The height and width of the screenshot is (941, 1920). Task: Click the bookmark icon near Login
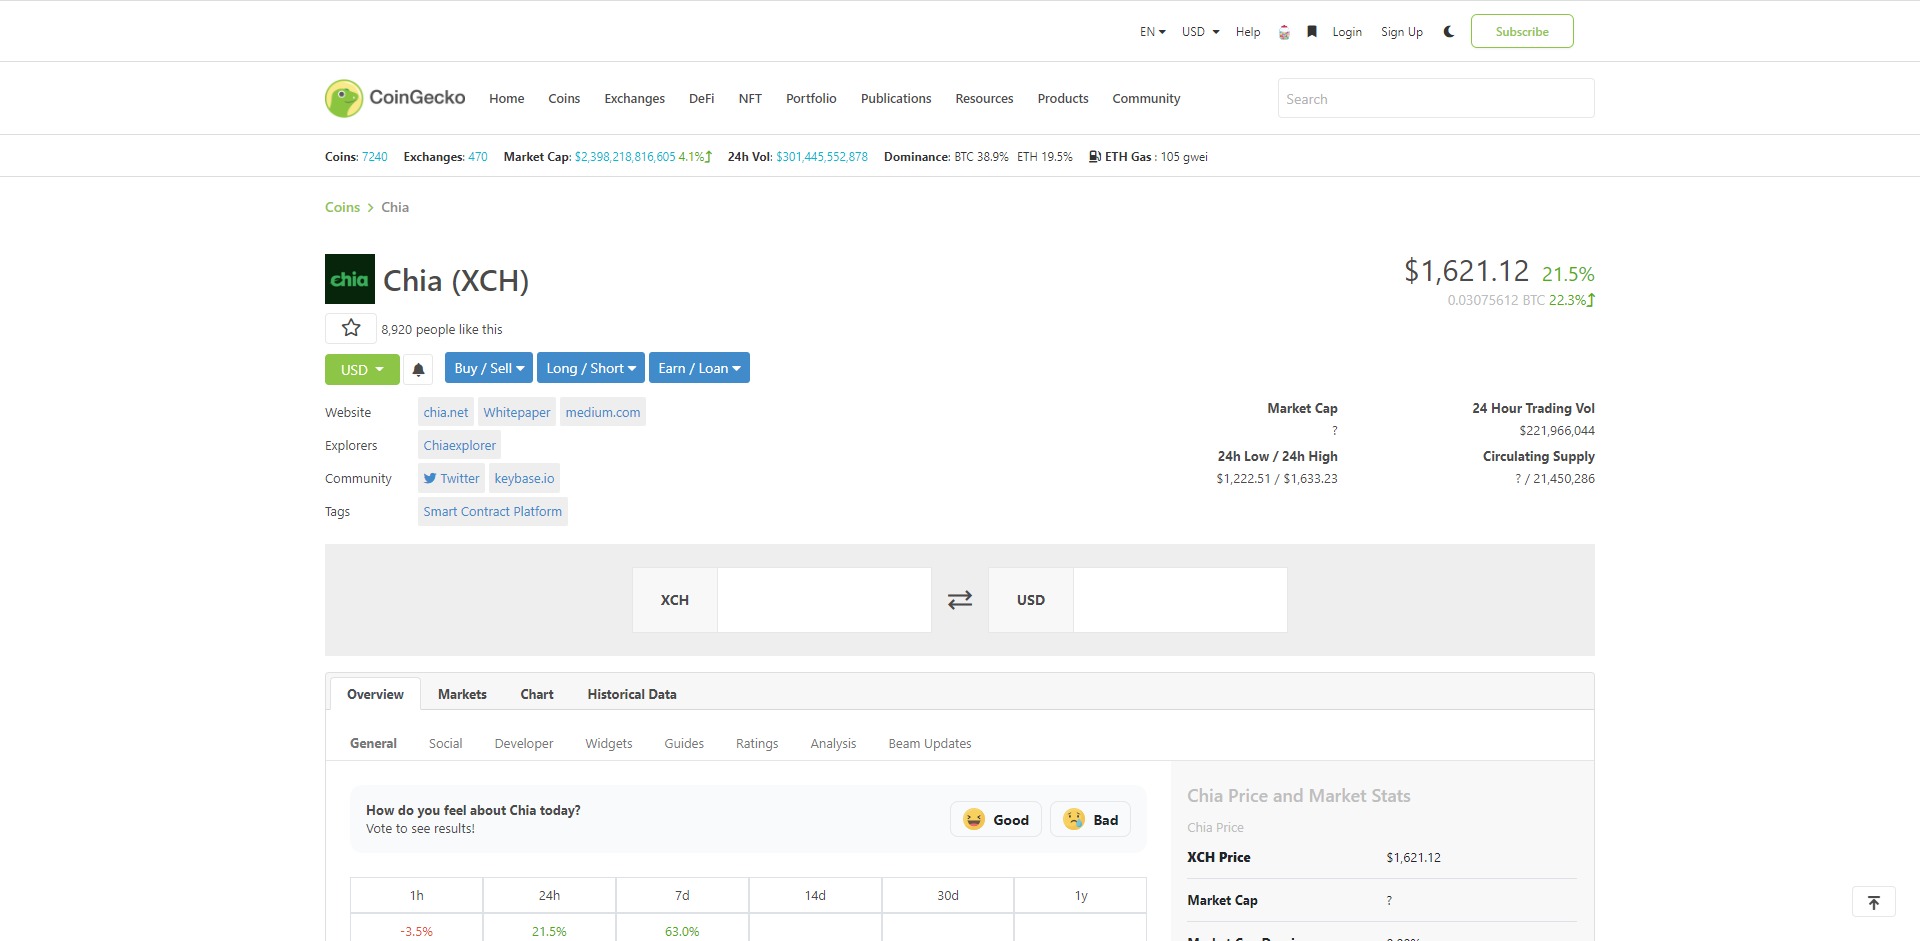coord(1311,31)
